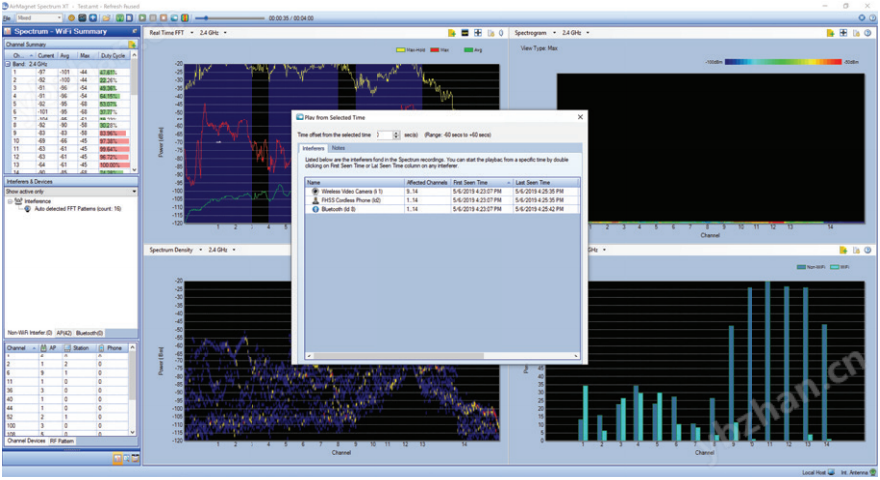Click the Channel Summary export icon
This screenshot has height=480, width=880.
tap(132, 45)
